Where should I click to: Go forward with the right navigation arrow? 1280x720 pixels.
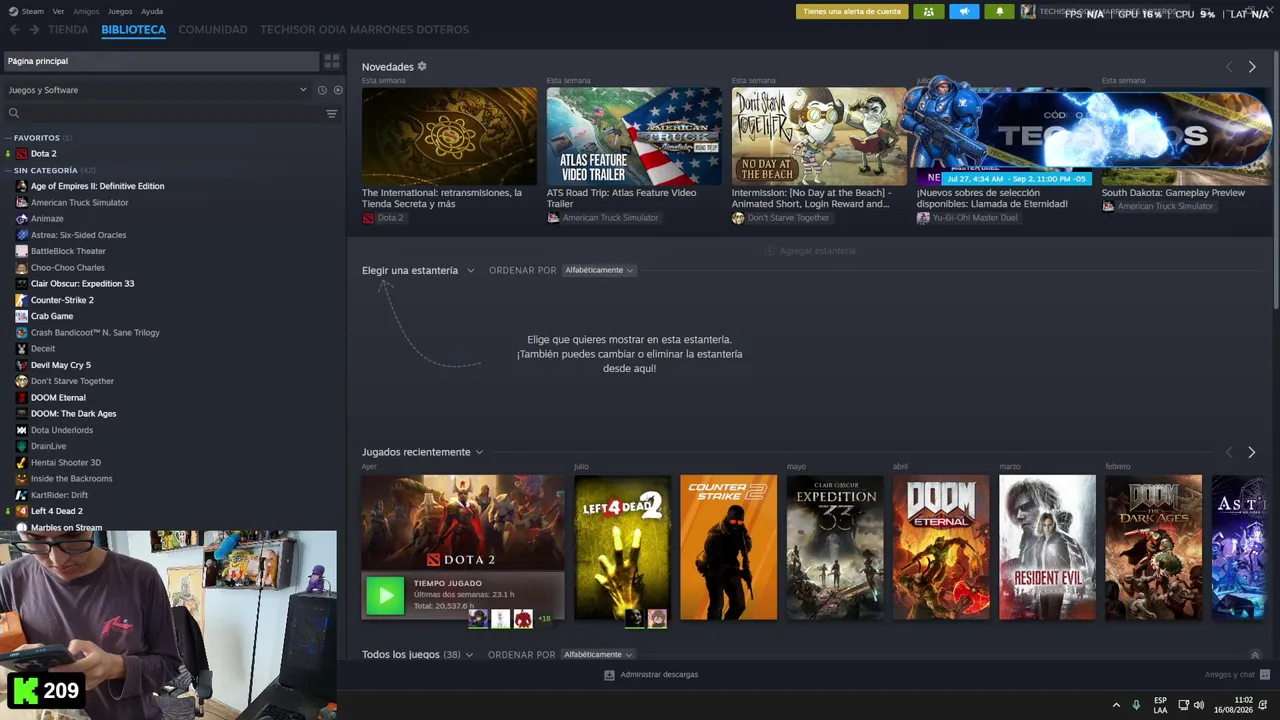34,30
